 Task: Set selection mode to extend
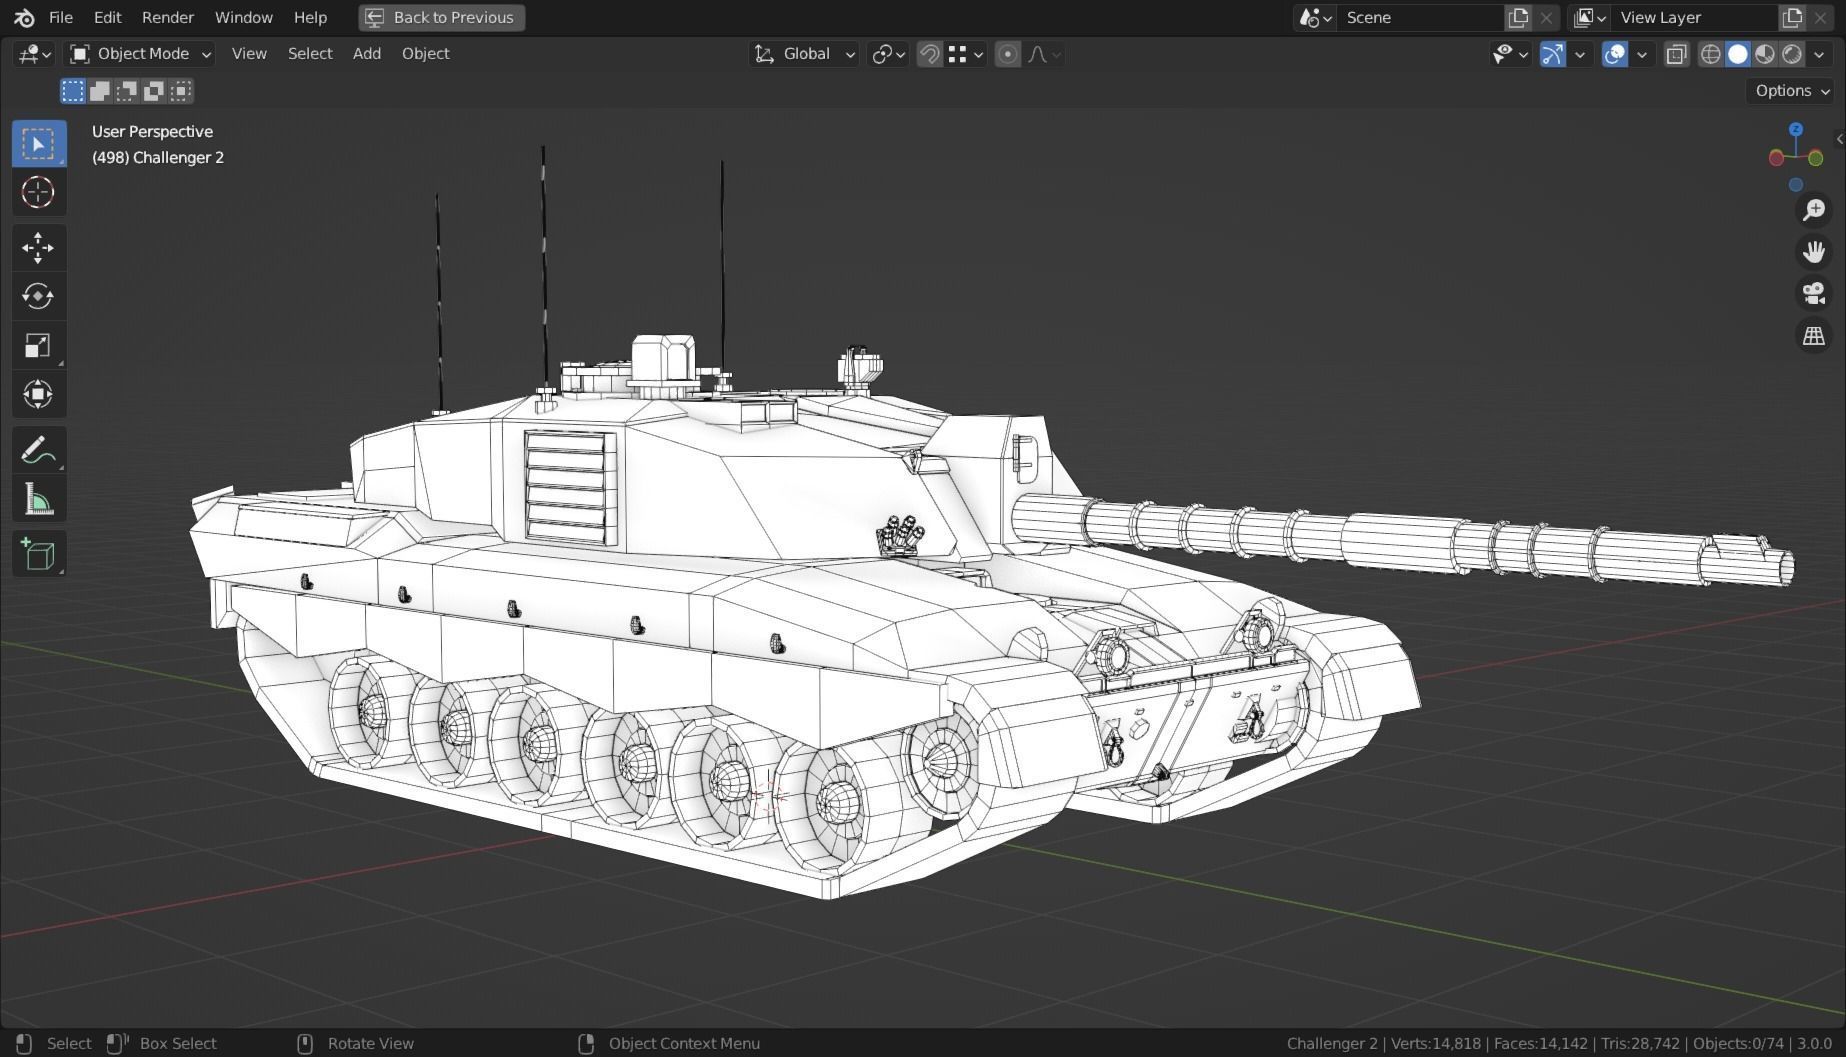point(99,91)
